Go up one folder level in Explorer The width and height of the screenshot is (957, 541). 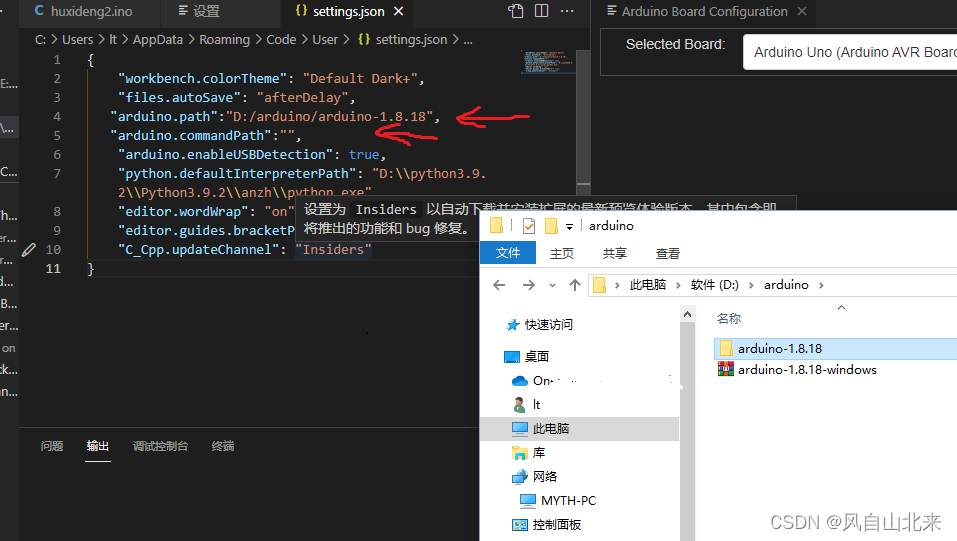tap(574, 285)
